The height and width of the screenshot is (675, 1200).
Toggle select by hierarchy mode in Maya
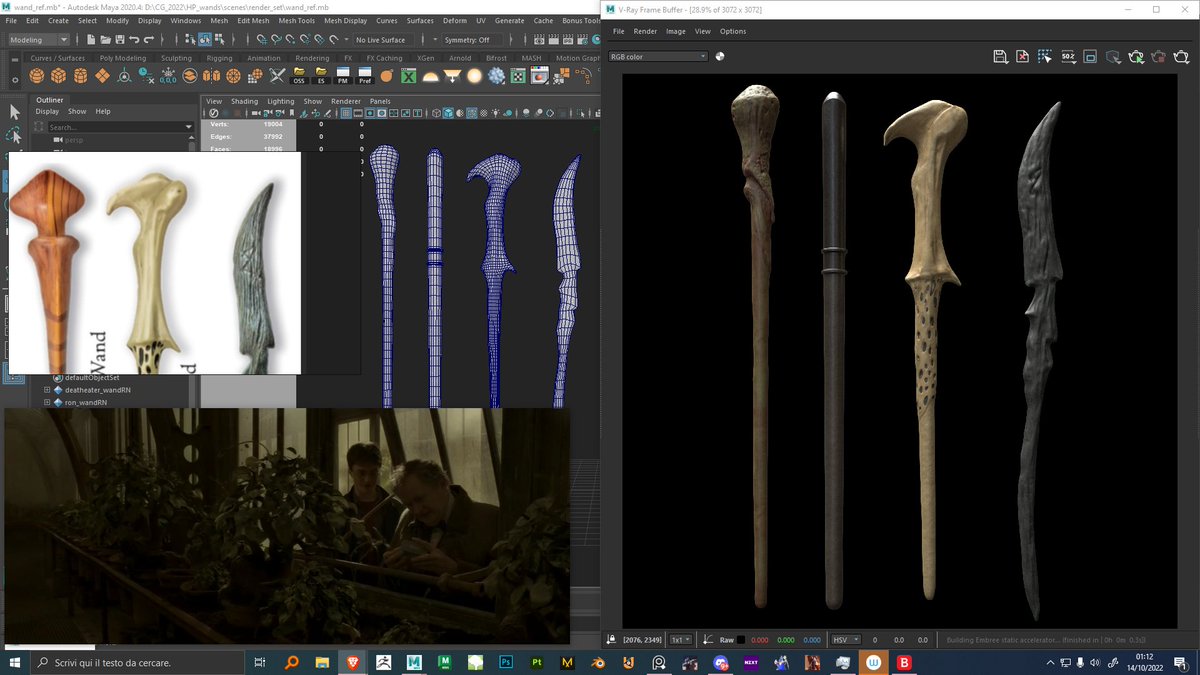[x=190, y=40]
